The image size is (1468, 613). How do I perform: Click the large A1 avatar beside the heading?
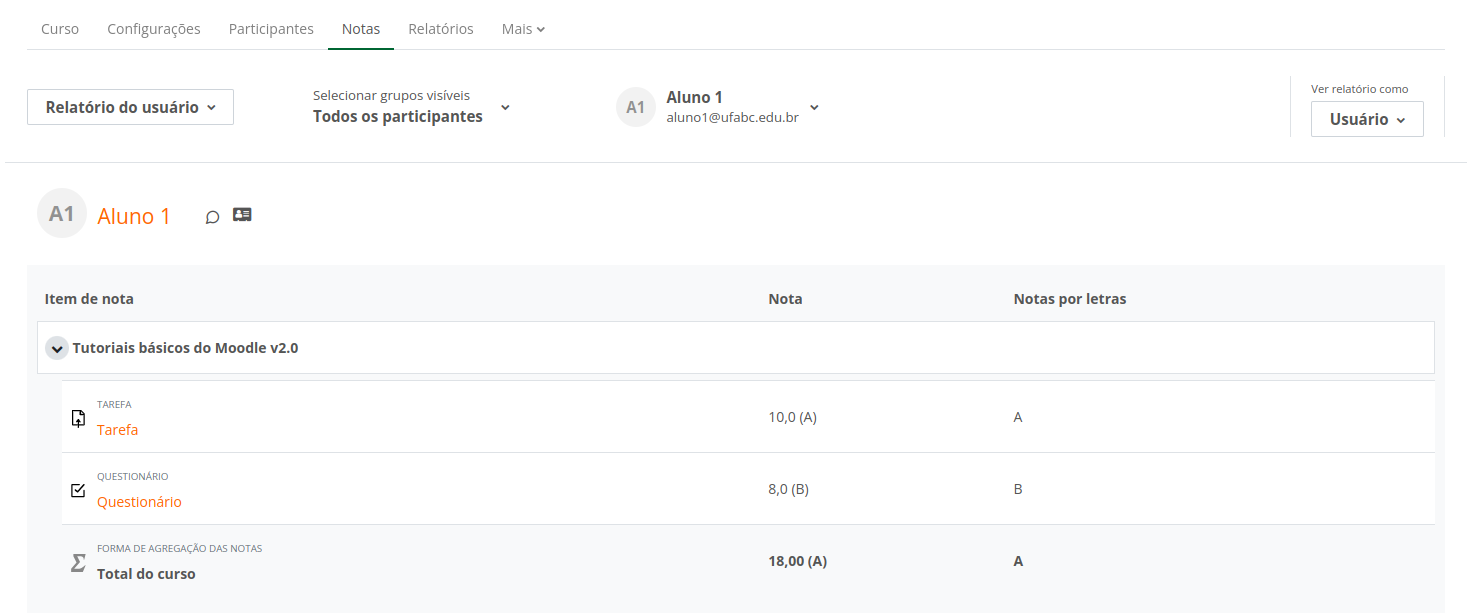pos(62,213)
